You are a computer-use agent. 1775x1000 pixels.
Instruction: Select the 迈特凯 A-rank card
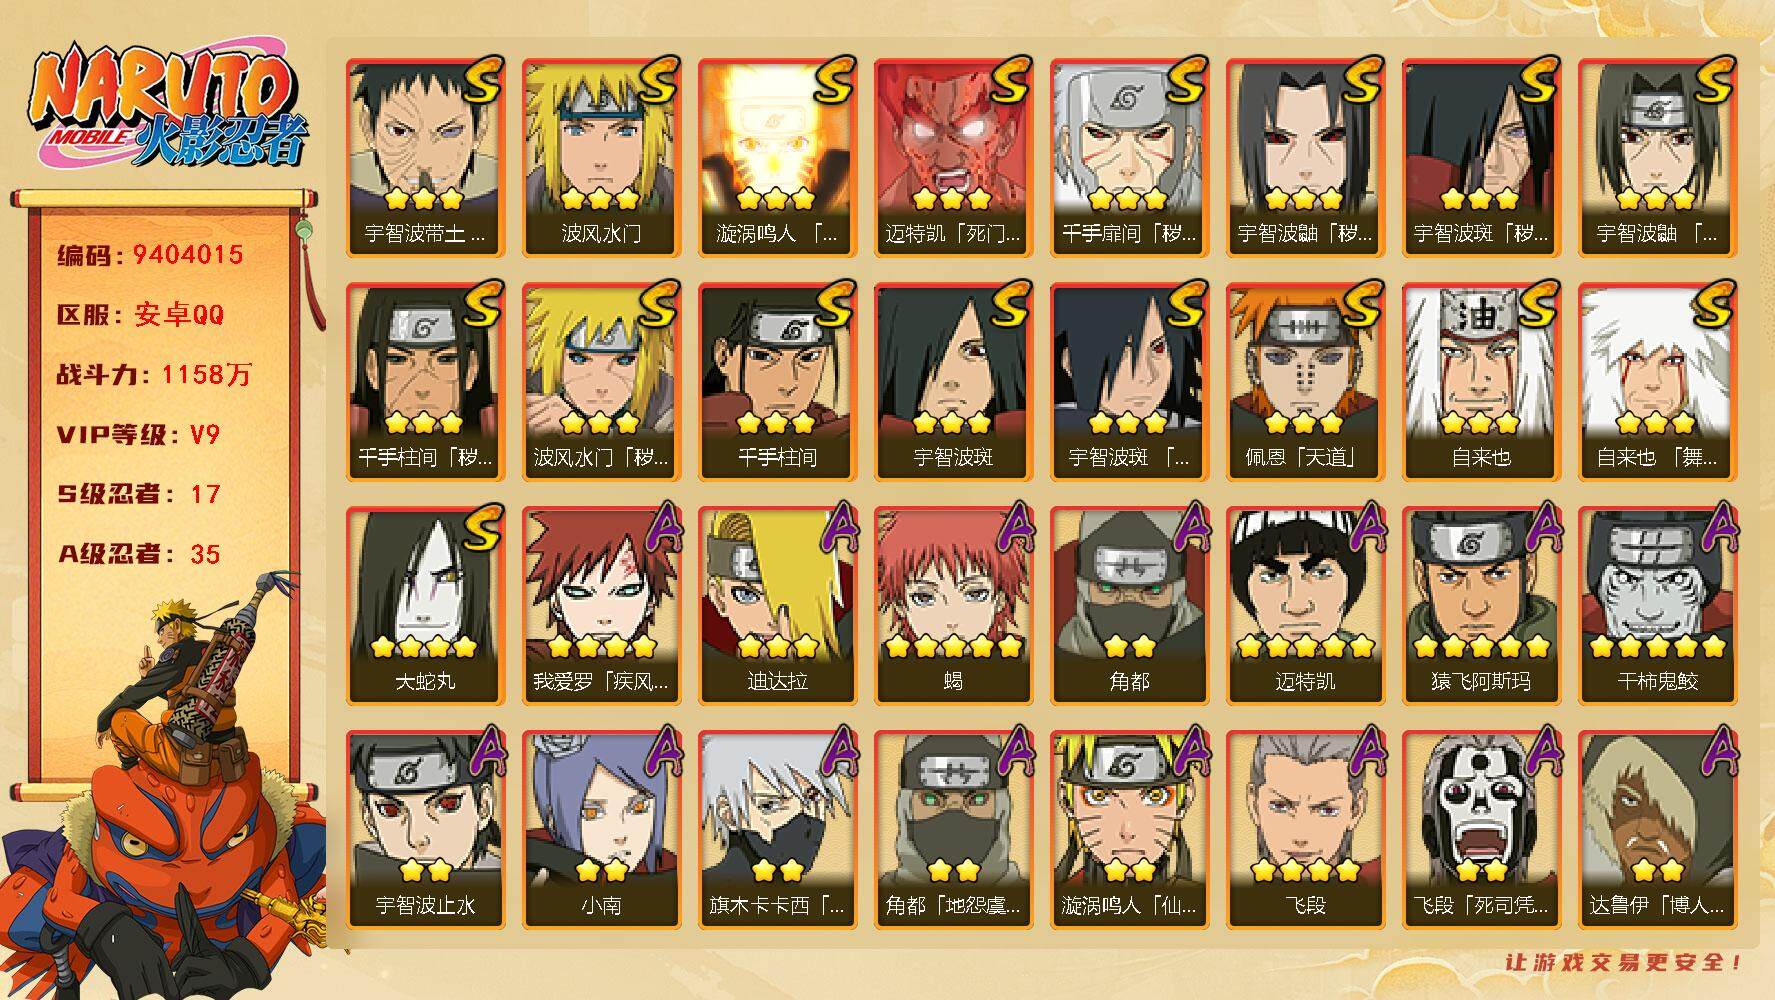coord(1305,606)
